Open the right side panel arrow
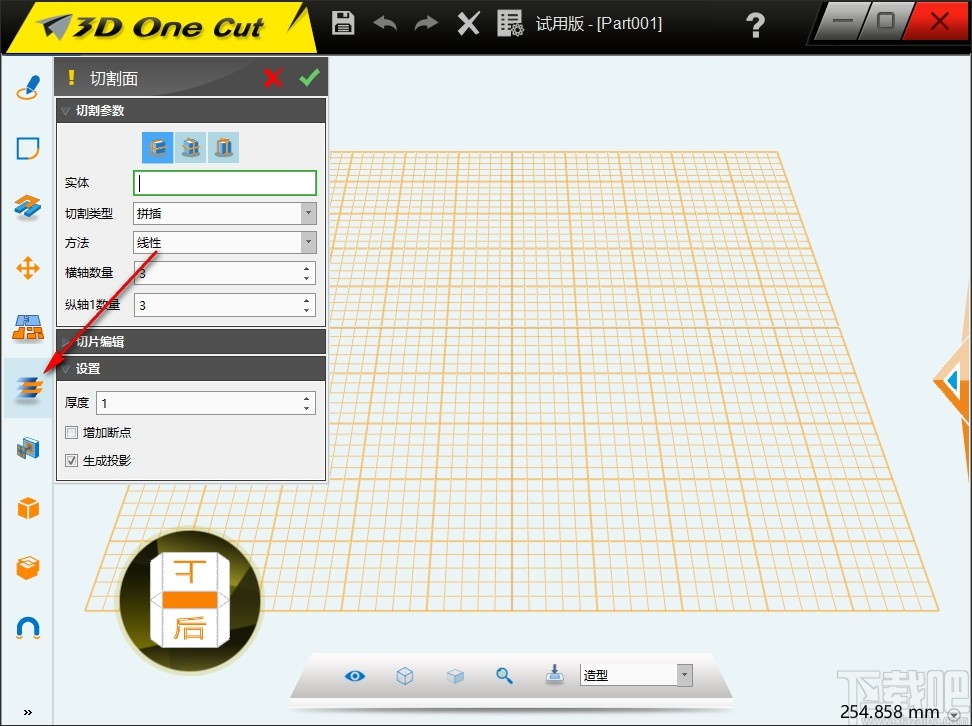This screenshot has width=972, height=726. pyautogui.click(x=952, y=380)
